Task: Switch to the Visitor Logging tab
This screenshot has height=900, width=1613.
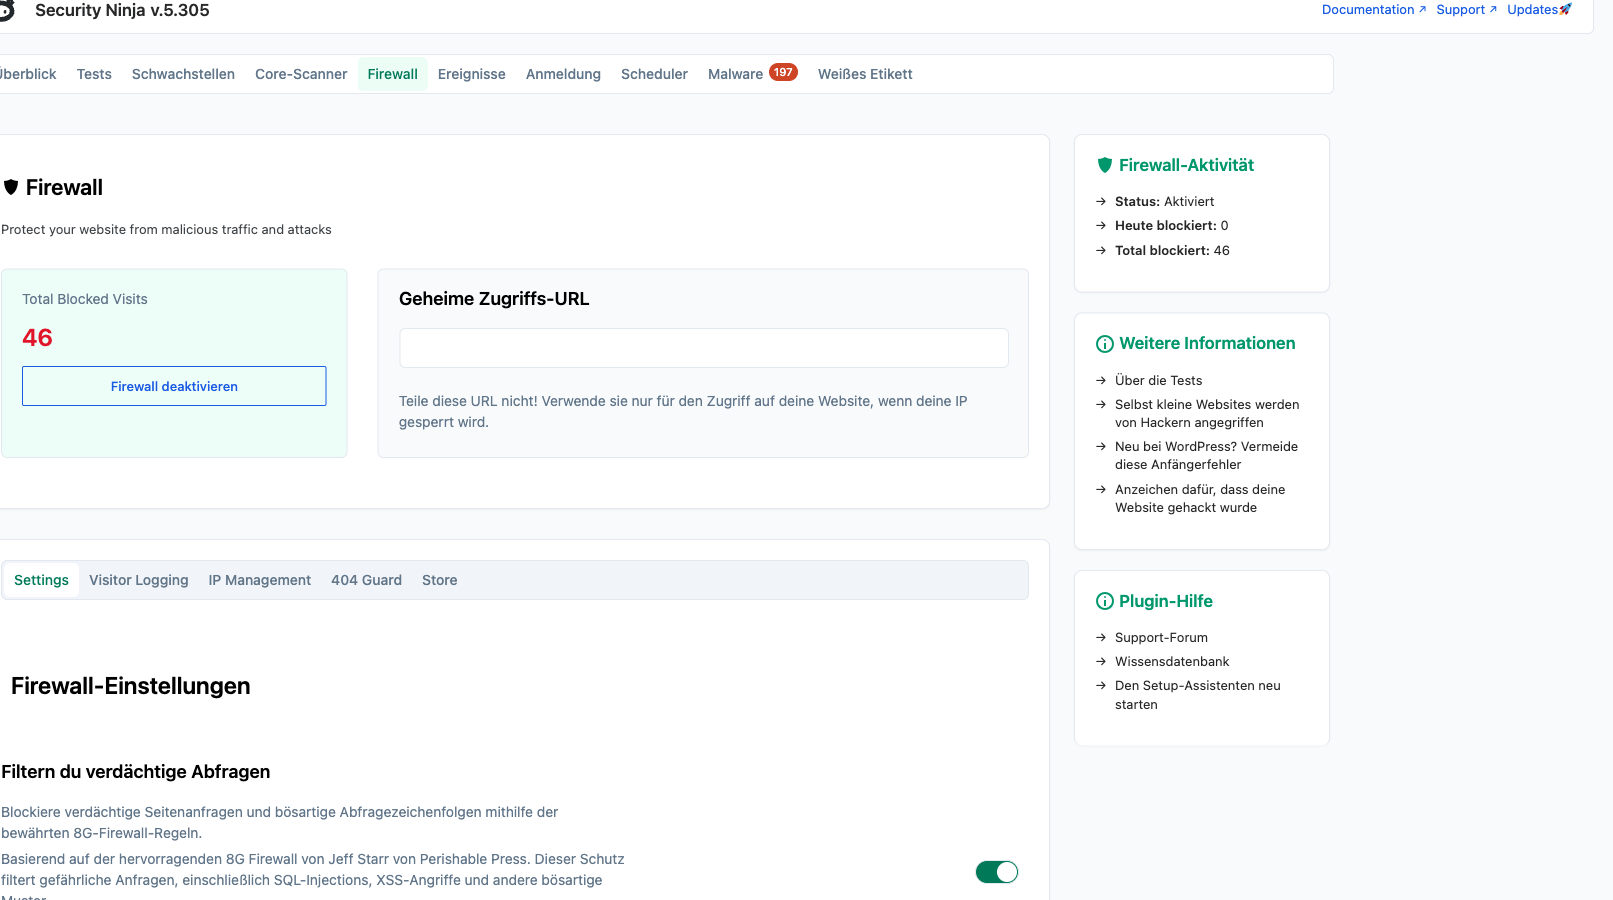Action: [139, 580]
